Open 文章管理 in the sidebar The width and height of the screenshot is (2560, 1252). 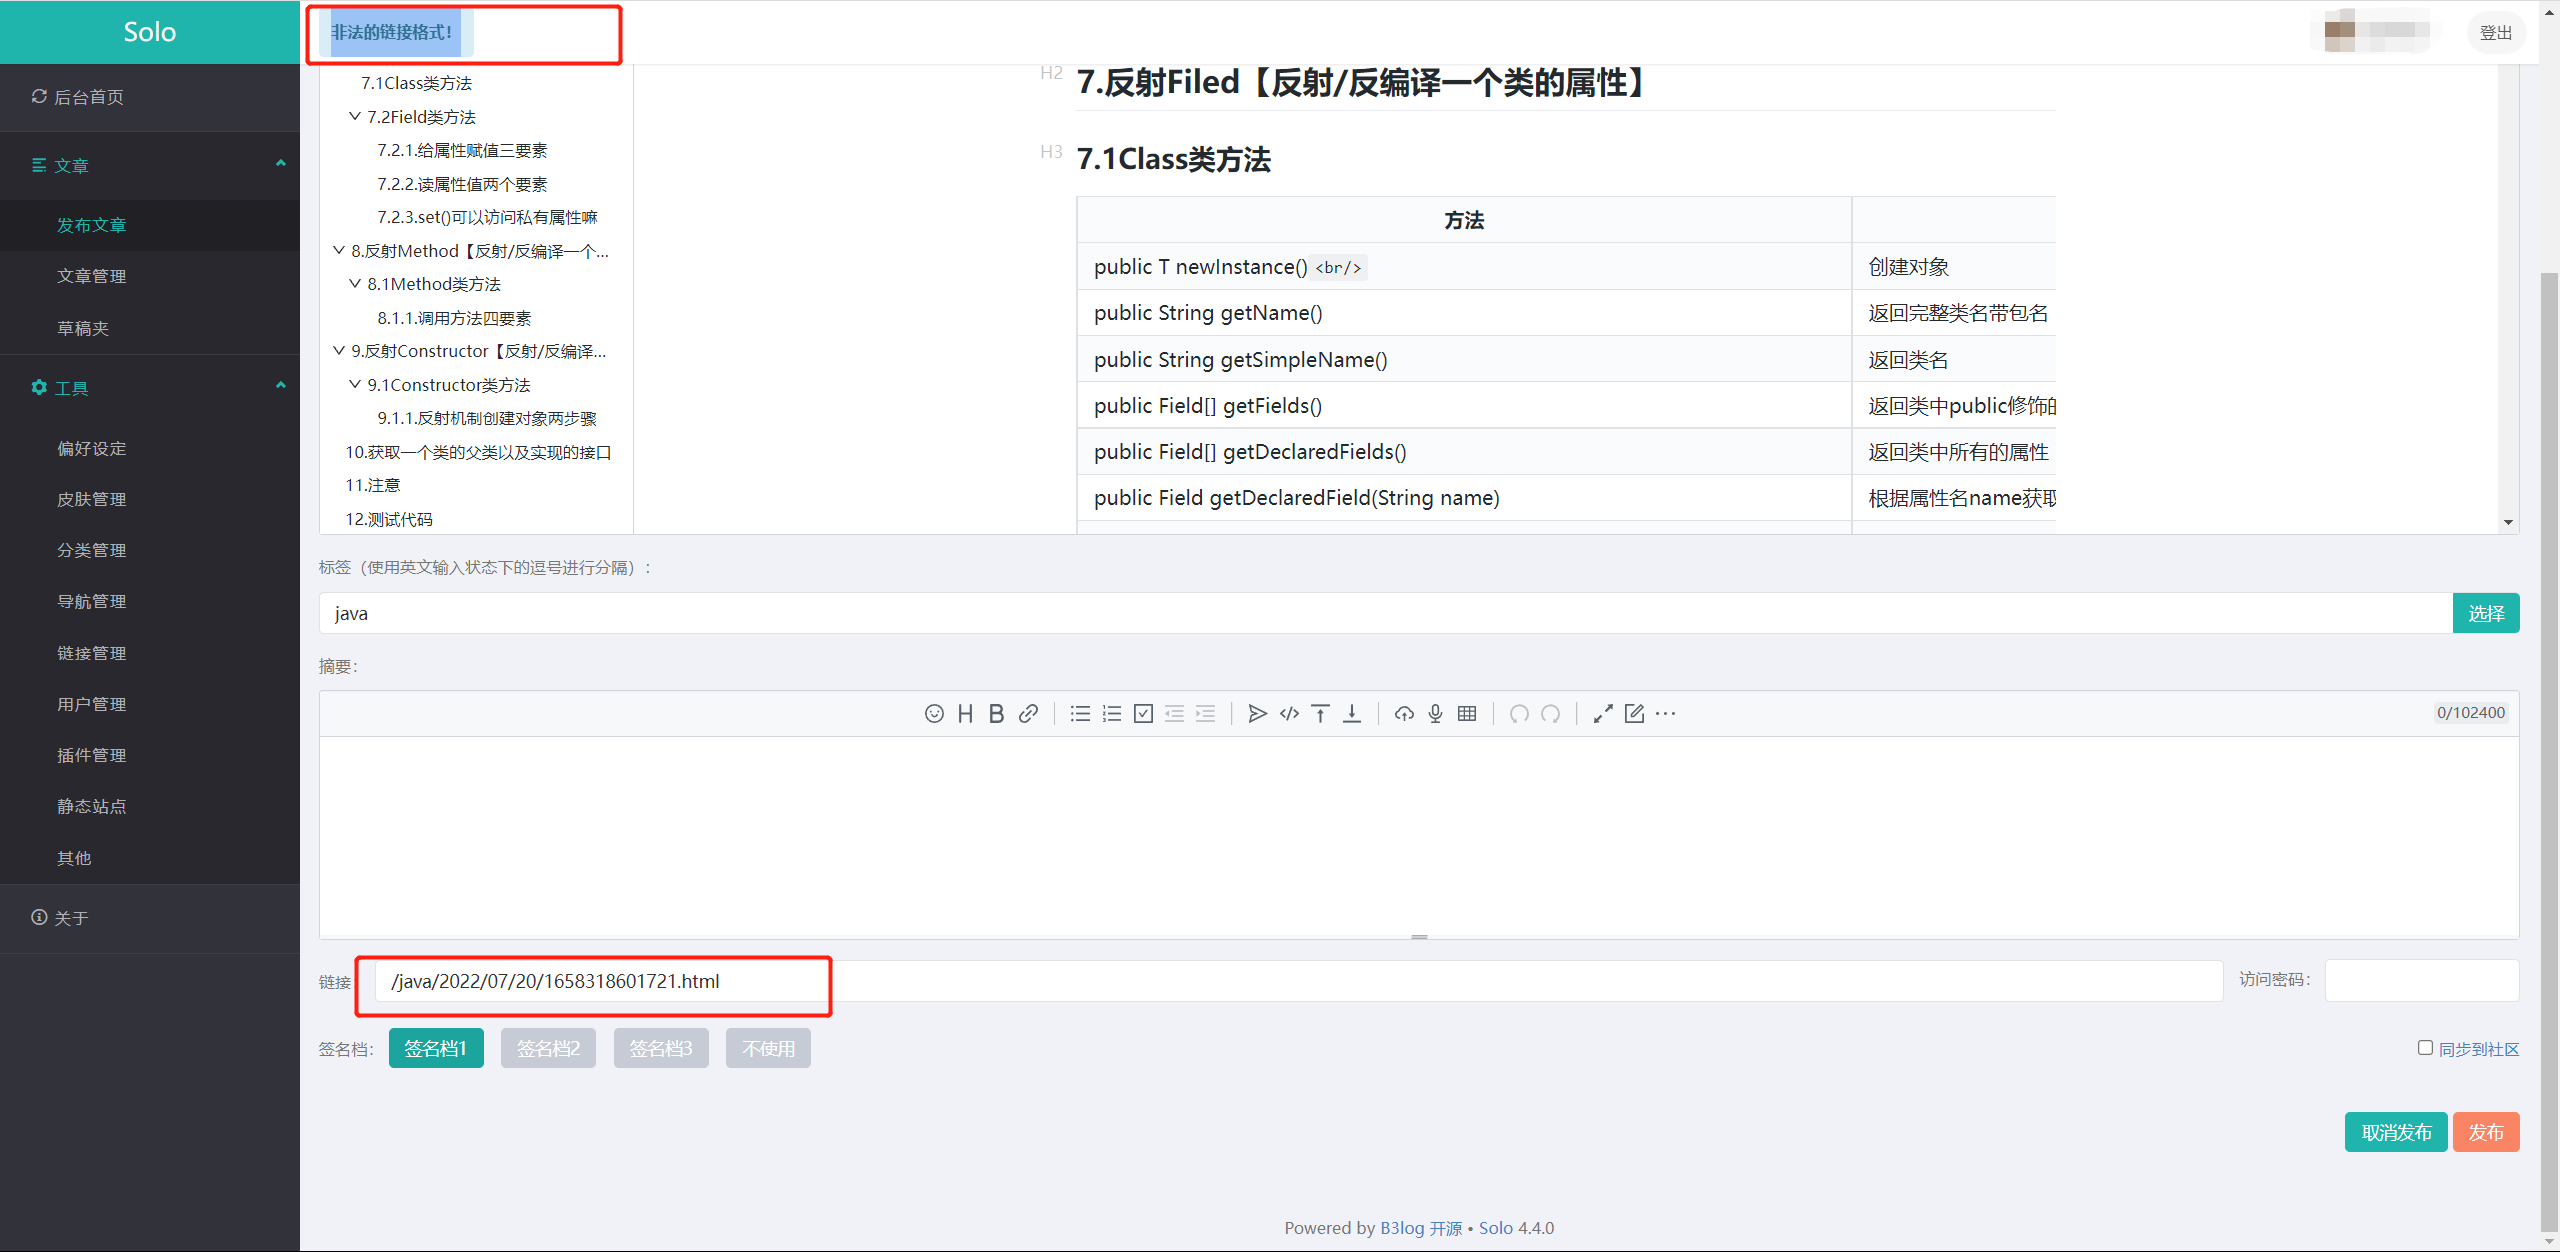[x=92, y=276]
